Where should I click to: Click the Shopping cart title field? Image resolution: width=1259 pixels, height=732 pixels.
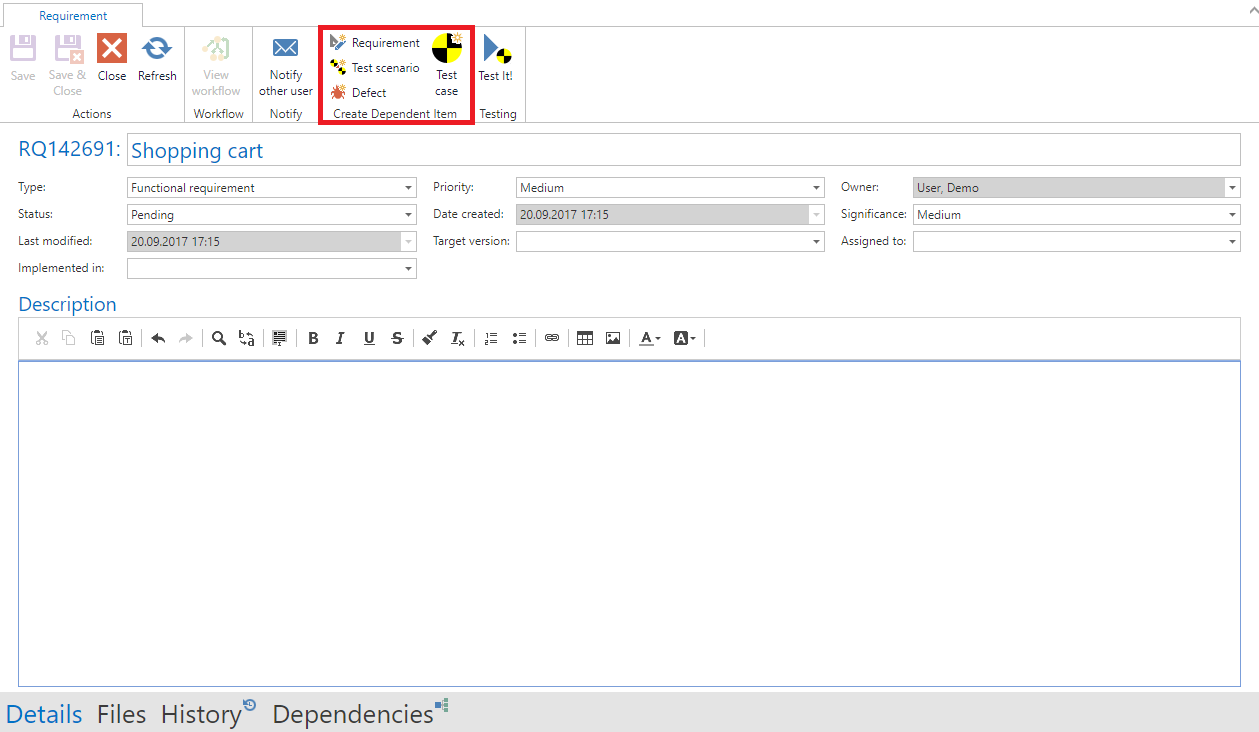point(683,150)
